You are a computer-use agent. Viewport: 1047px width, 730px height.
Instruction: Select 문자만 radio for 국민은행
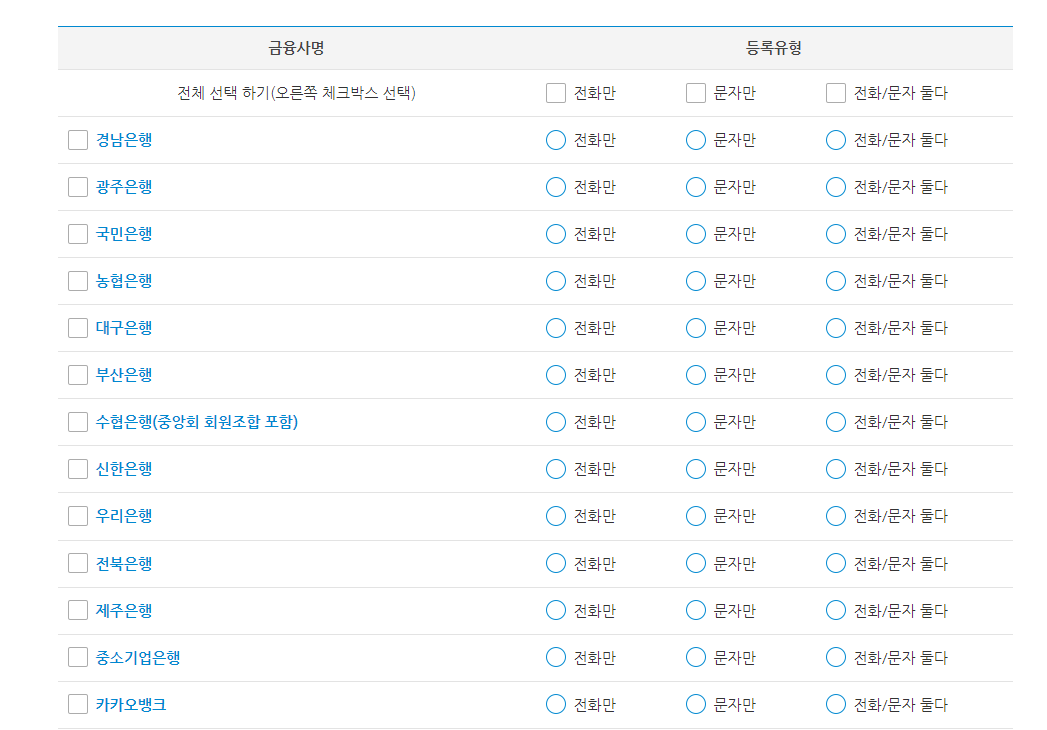click(x=696, y=234)
